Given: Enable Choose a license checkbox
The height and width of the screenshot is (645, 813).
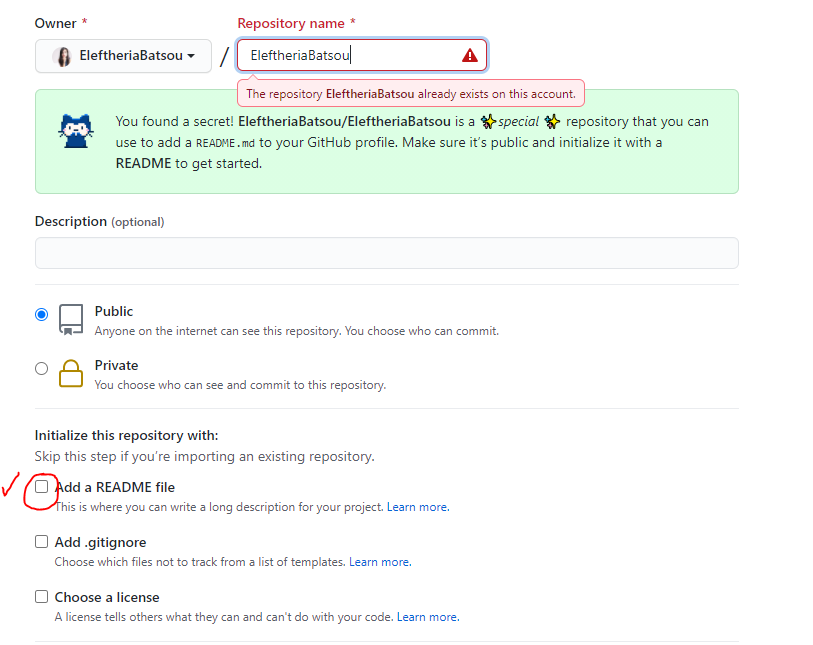Looking at the screenshot, I should [41, 597].
